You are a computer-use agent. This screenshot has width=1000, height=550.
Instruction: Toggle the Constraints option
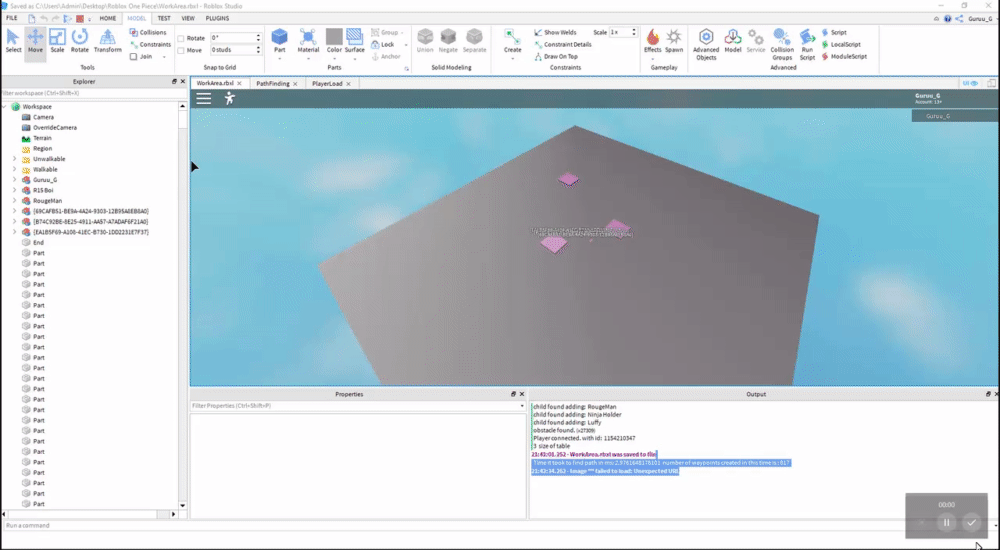point(151,45)
